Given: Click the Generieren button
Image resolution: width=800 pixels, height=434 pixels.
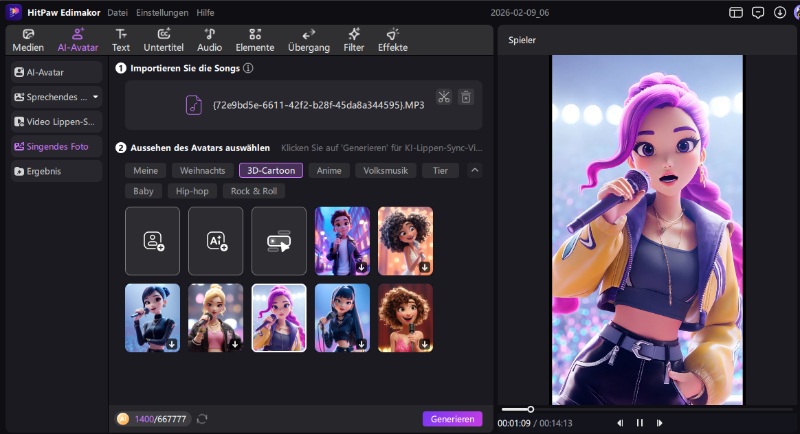Looking at the screenshot, I should [x=452, y=419].
